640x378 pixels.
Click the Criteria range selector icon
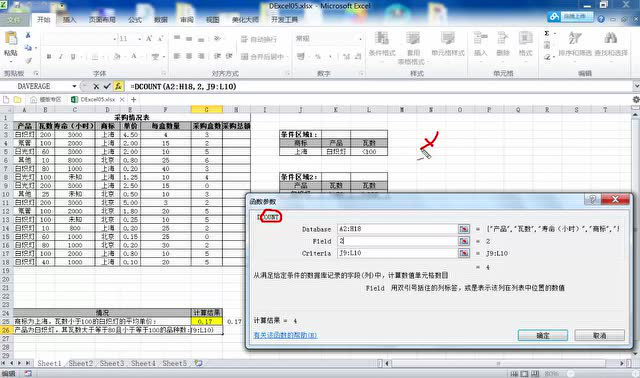pyautogui.click(x=464, y=253)
